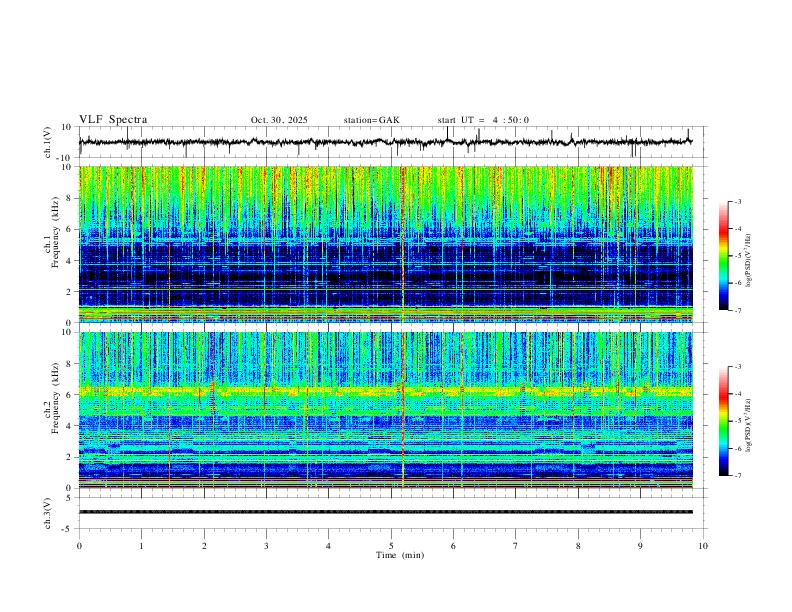Click the '-3' label on upper colorbar
The image size is (792, 612).
738,201
